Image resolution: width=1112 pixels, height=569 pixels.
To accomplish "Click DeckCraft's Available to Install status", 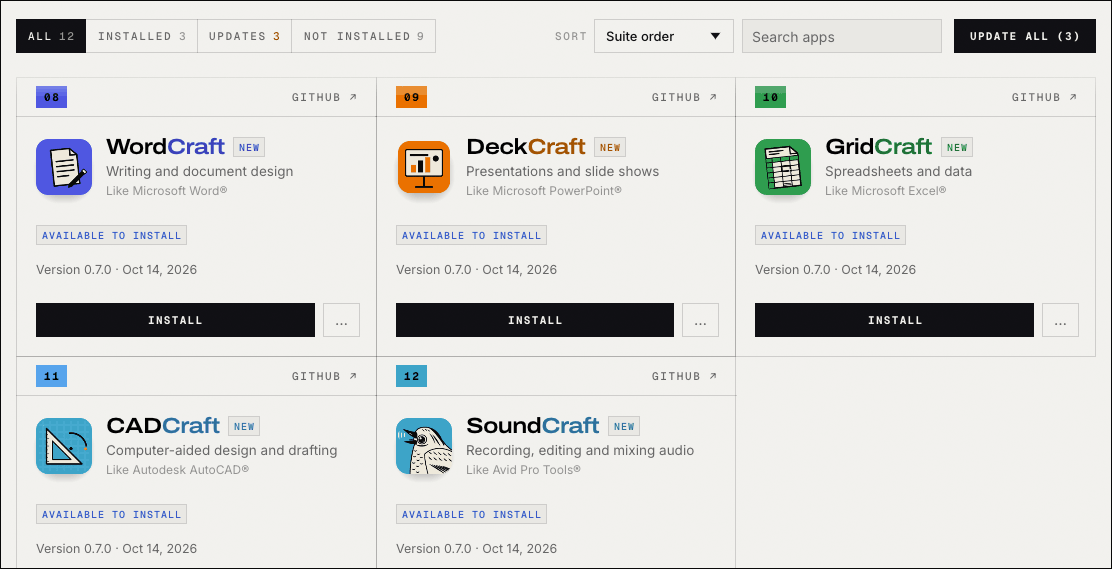I will coord(472,236).
